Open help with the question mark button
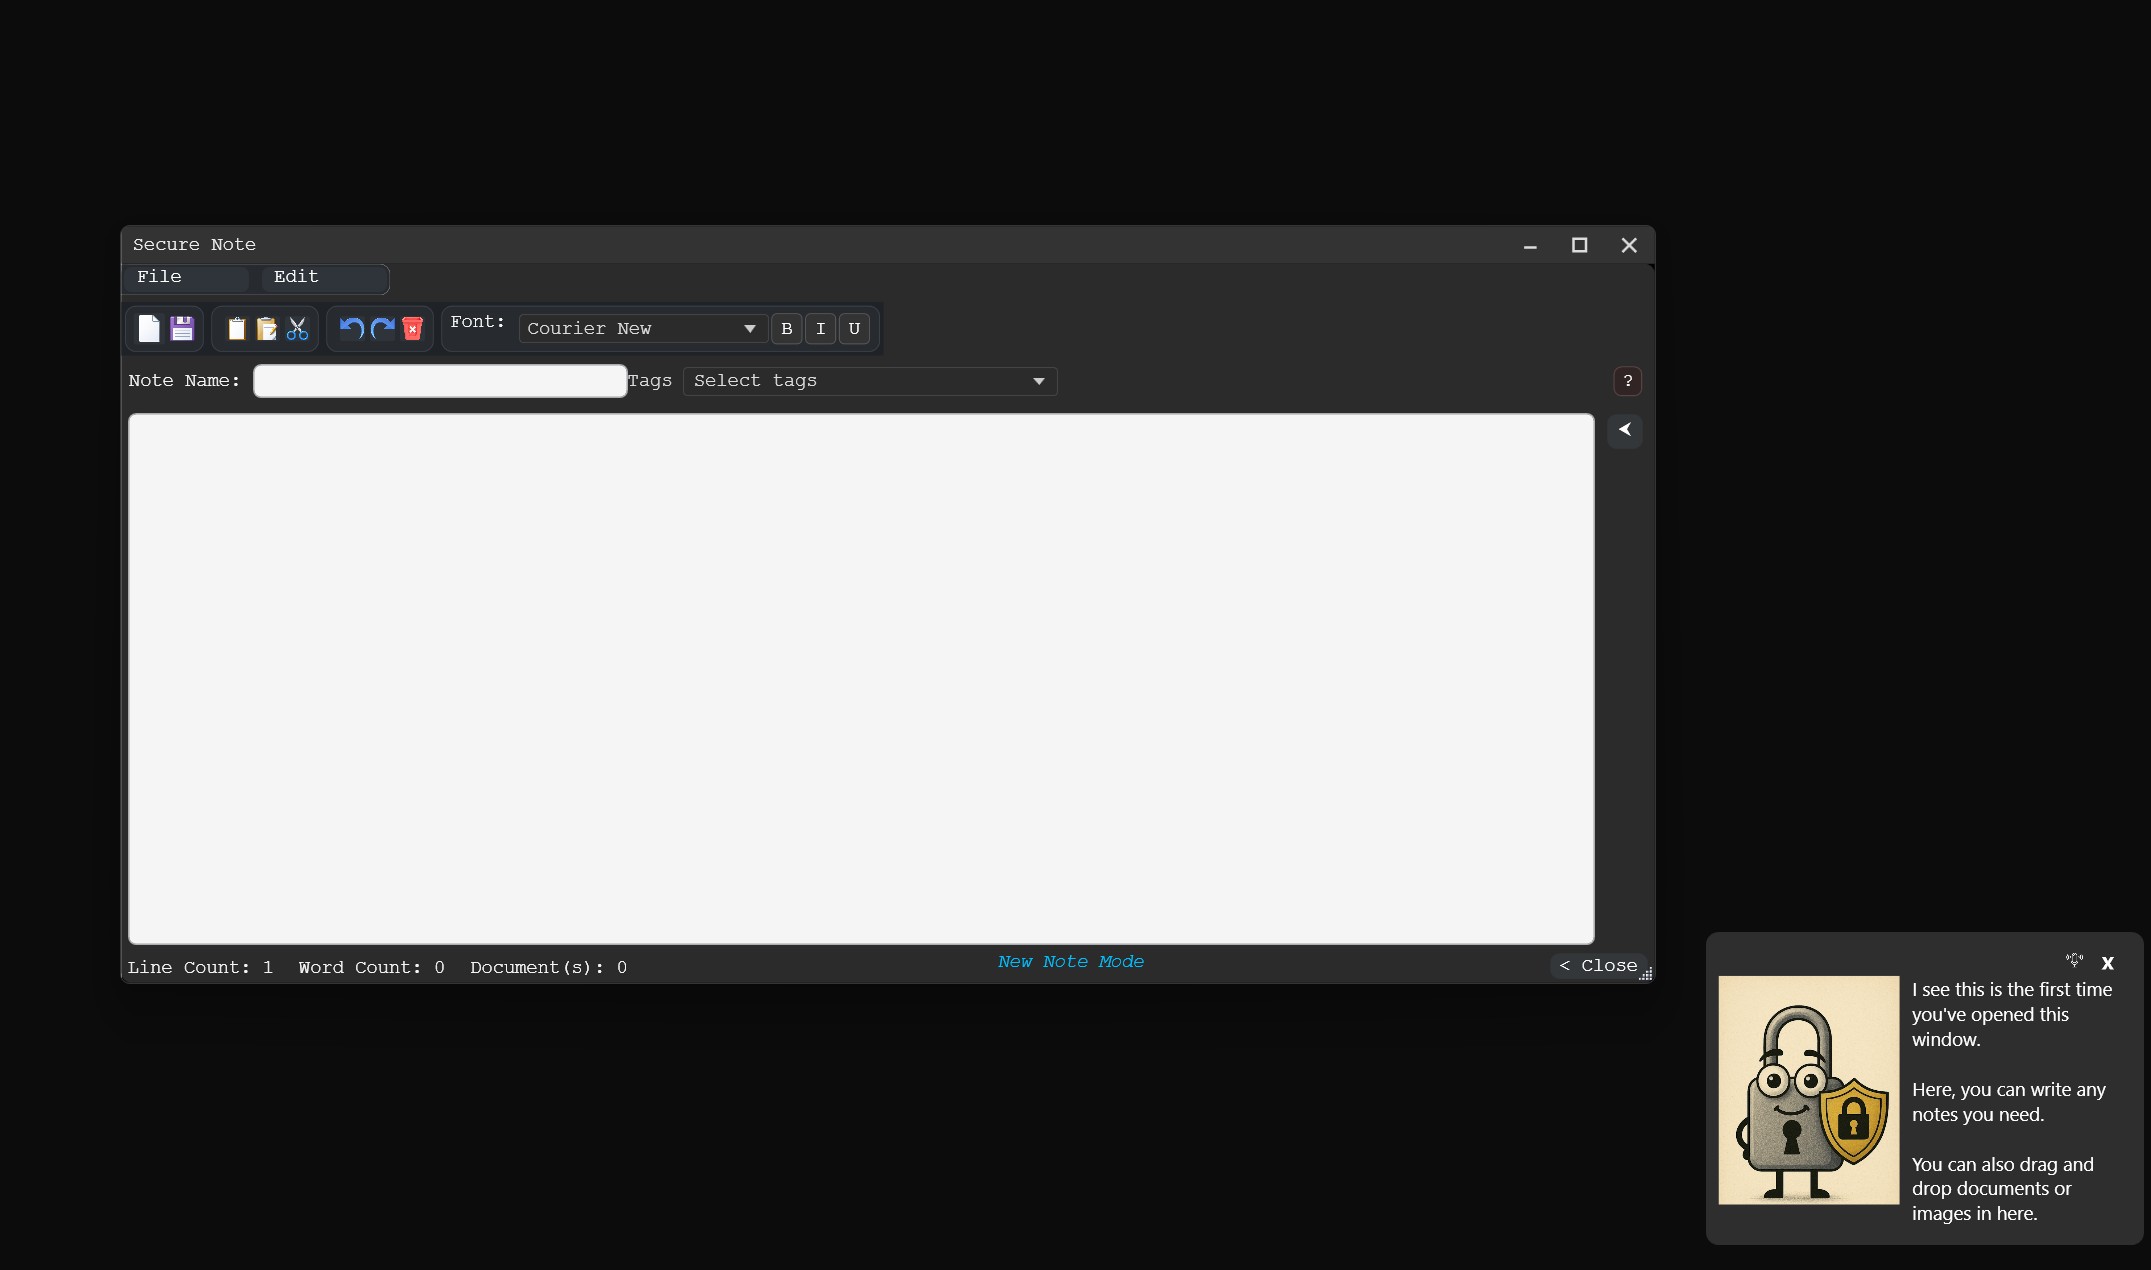This screenshot has width=2151, height=1270. tap(1628, 381)
